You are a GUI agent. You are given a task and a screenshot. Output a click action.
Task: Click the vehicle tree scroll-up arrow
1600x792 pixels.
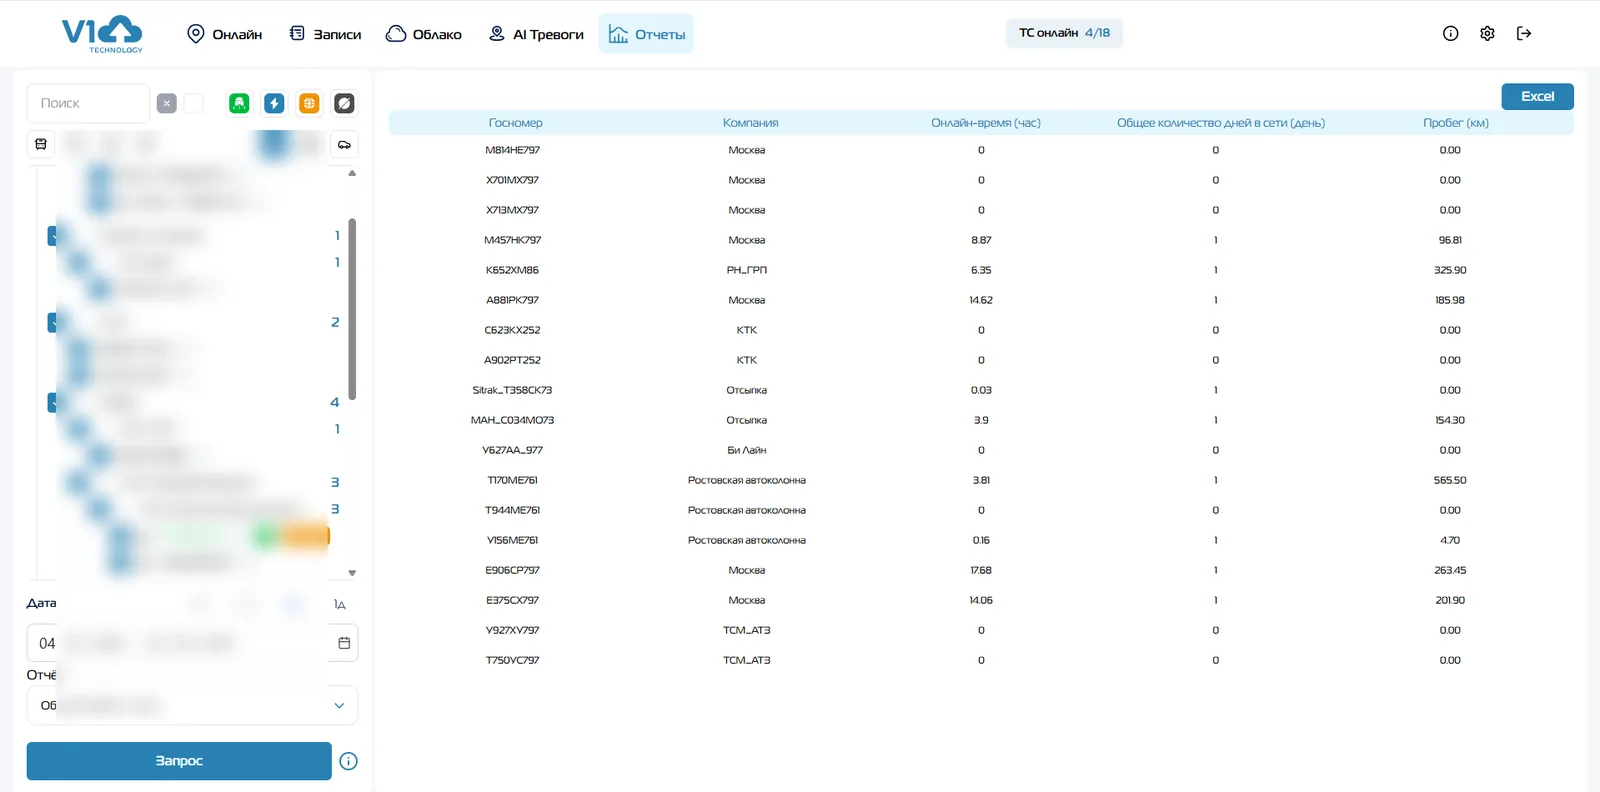click(x=352, y=173)
